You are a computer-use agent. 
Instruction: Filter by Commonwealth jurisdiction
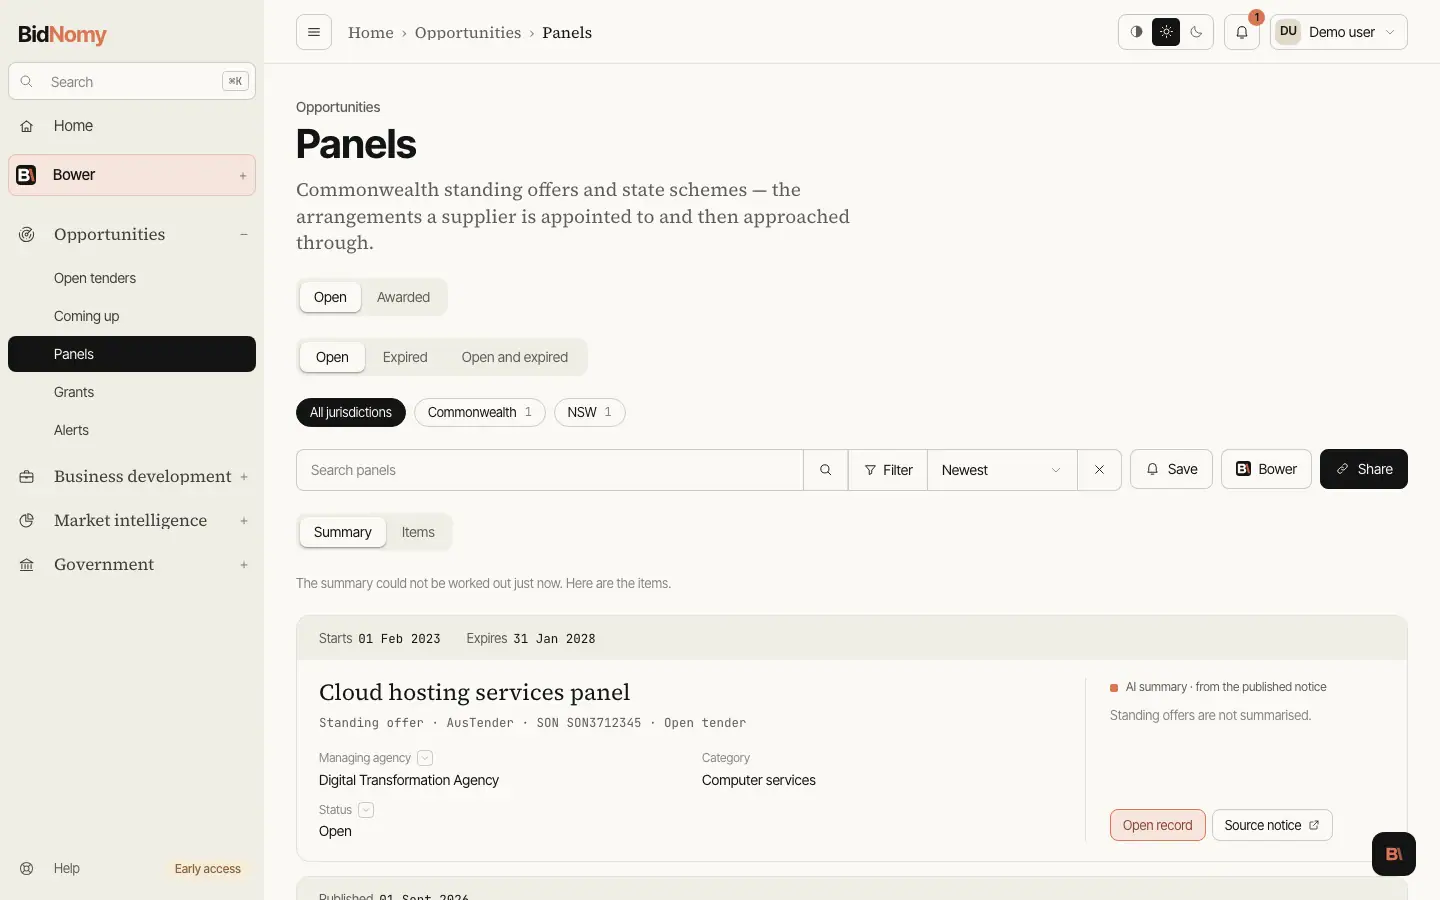480,412
